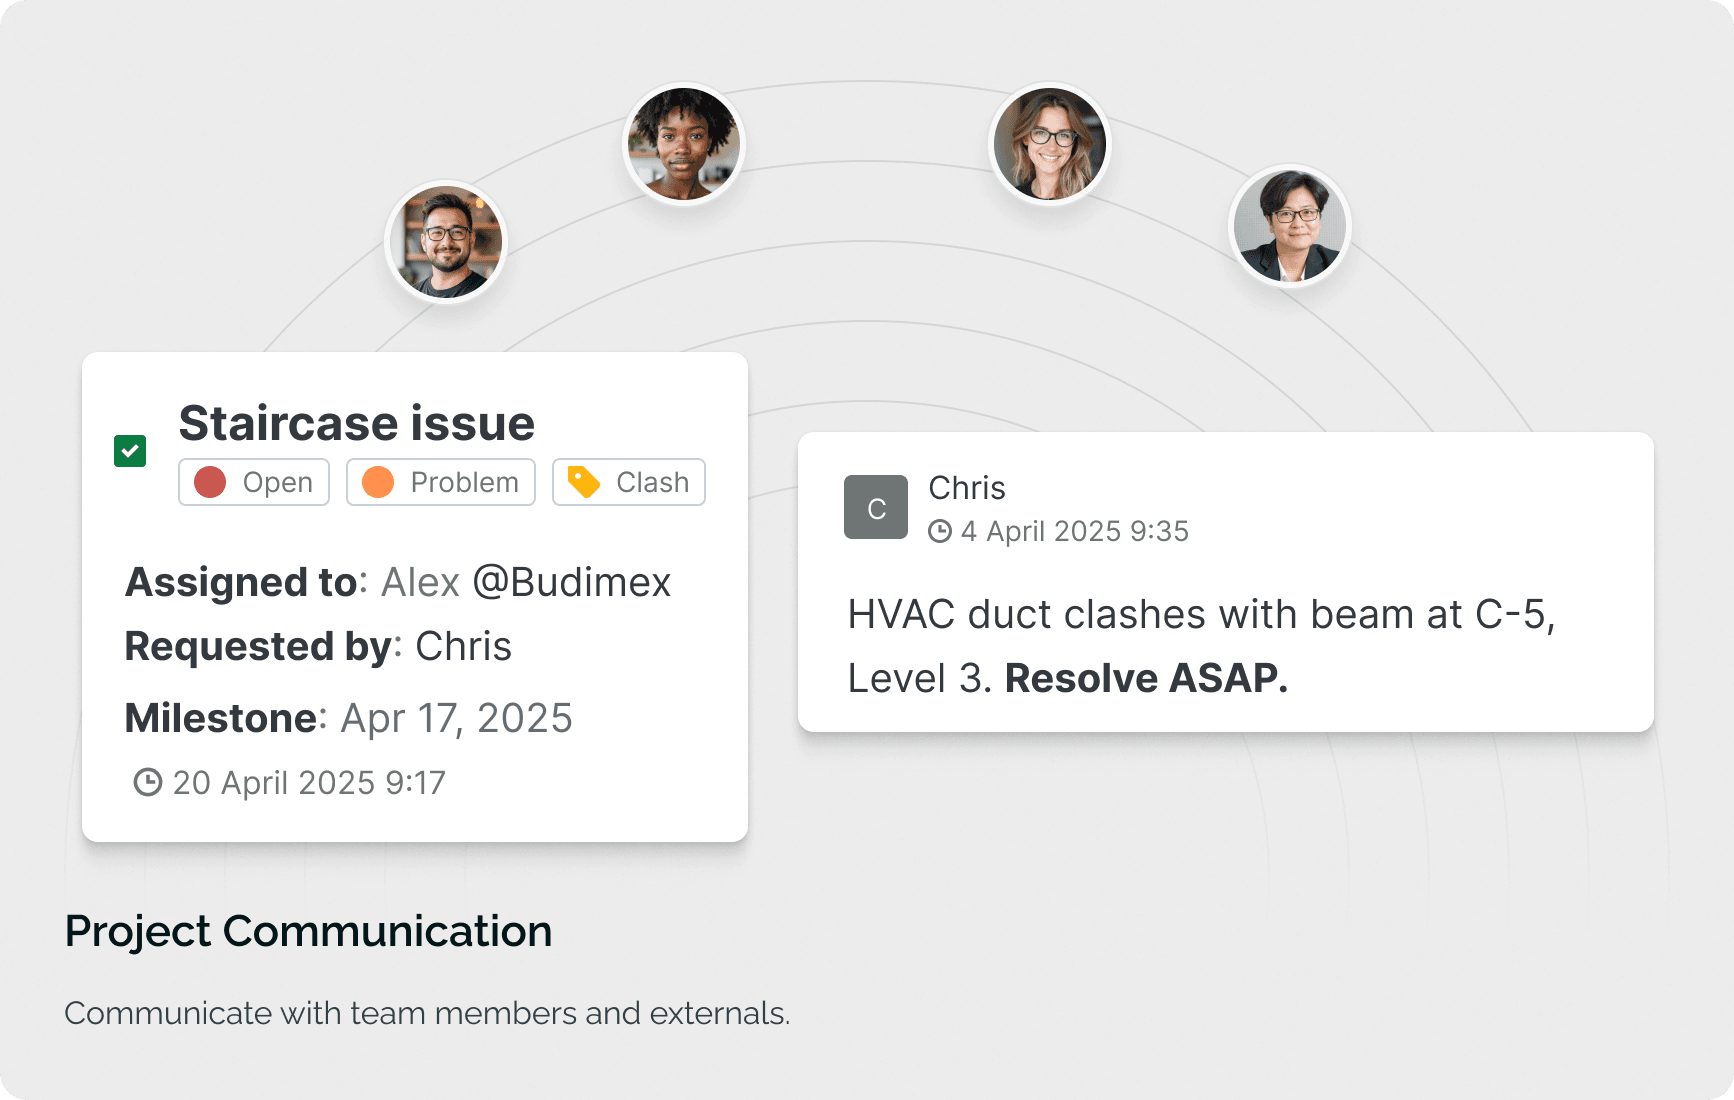
Task: Click the HVAC duct clash comment text
Action: [1200, 646]
